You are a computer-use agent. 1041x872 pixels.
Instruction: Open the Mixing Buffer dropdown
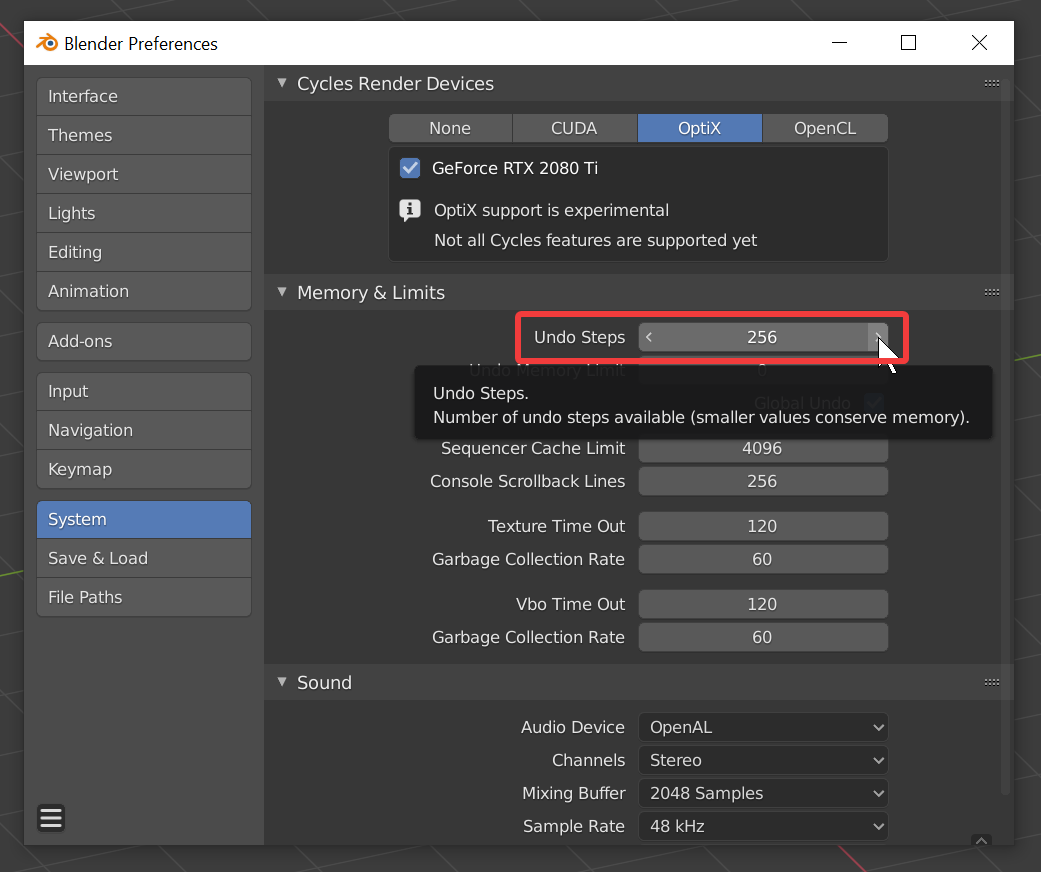[763, 793]
